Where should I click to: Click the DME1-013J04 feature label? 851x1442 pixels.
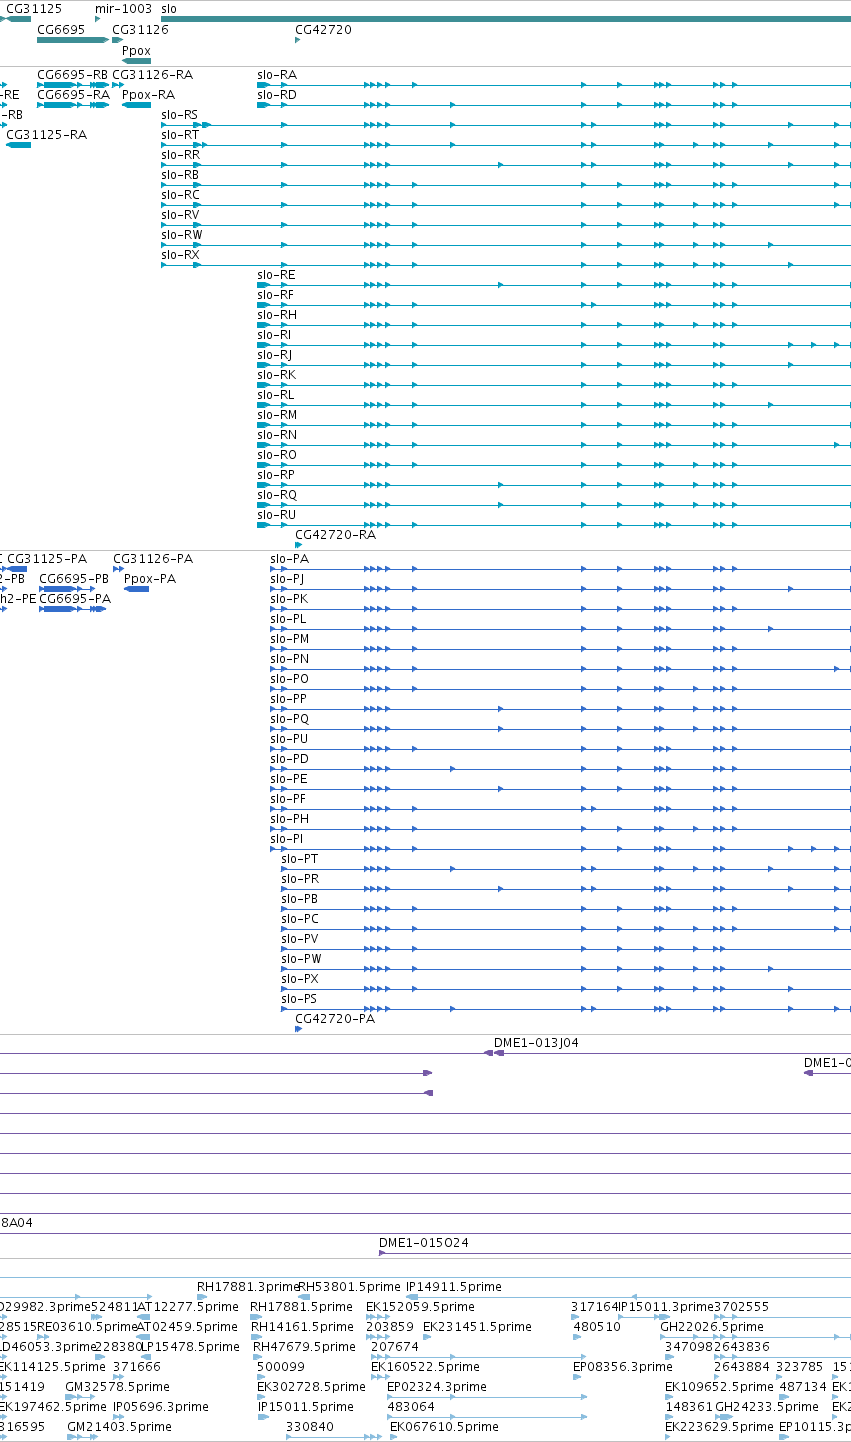tap(536, 1043)
